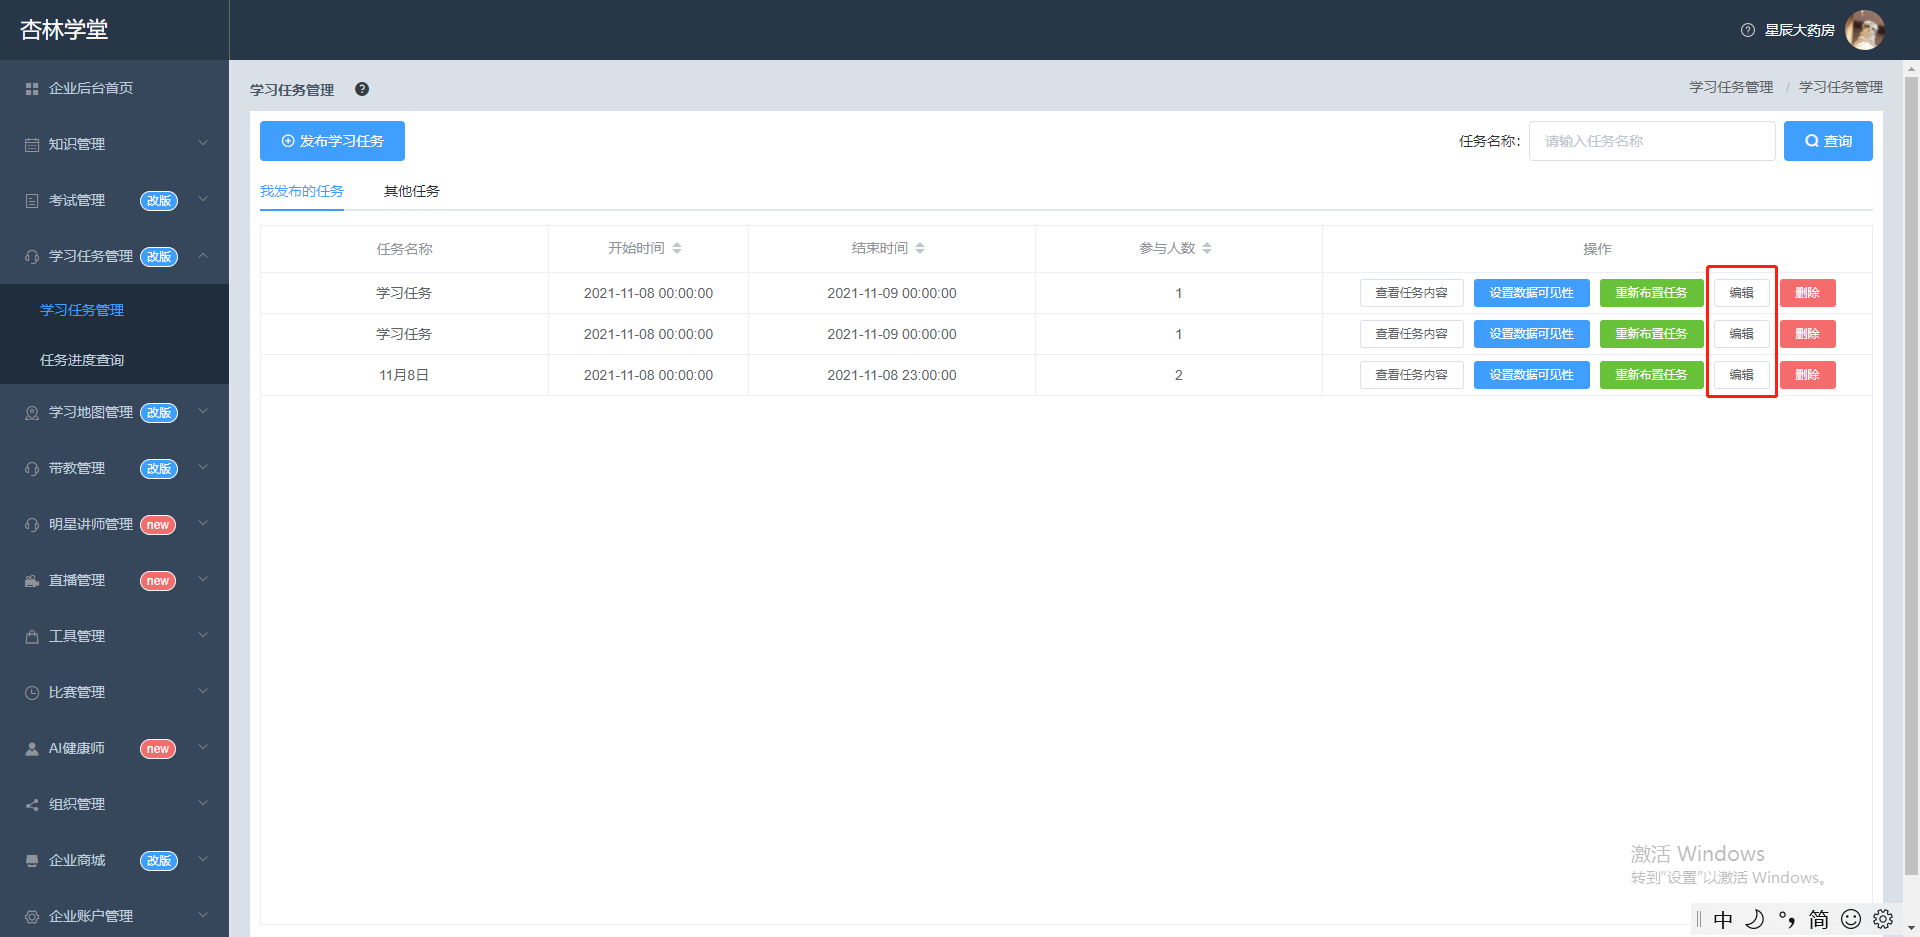
Task: Click the 企业账户管理 gear icon
Action: 32,917
